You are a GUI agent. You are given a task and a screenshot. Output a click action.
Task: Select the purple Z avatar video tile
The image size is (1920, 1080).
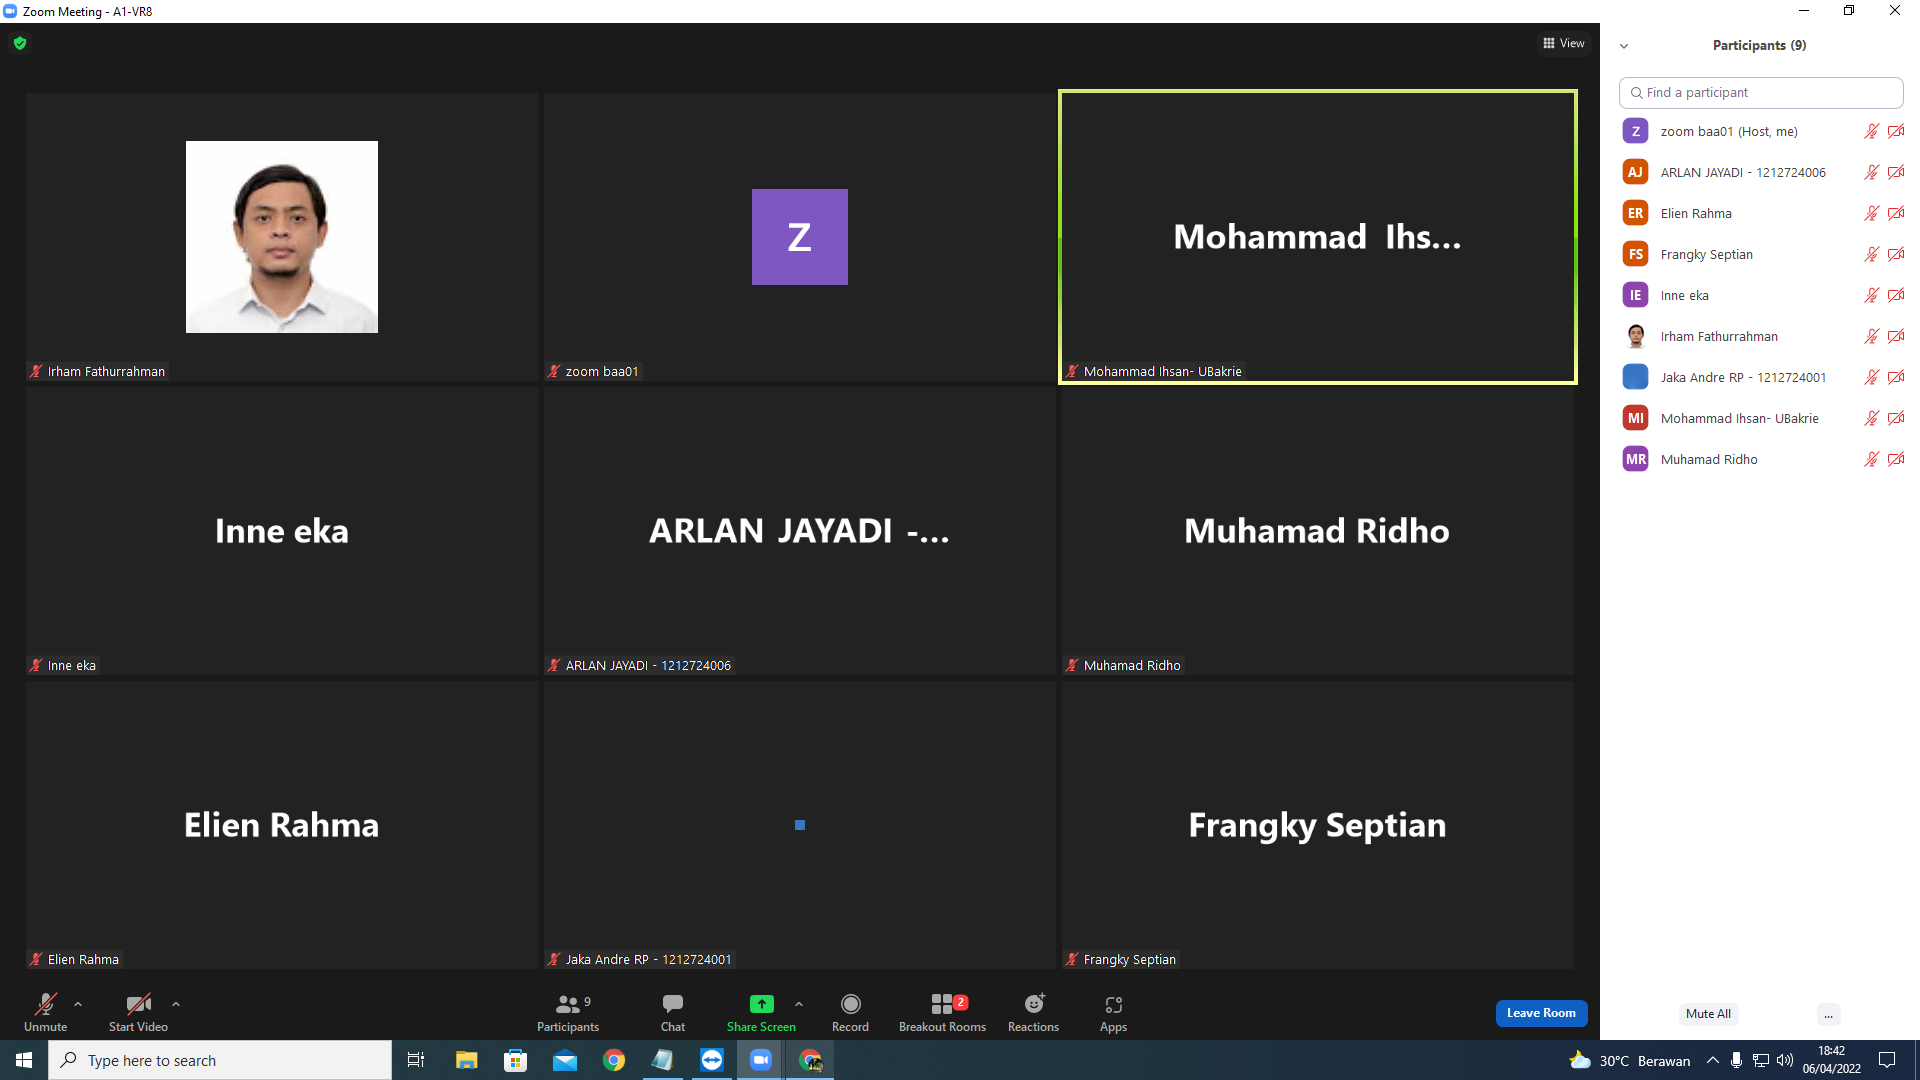[x=800, y=237]
